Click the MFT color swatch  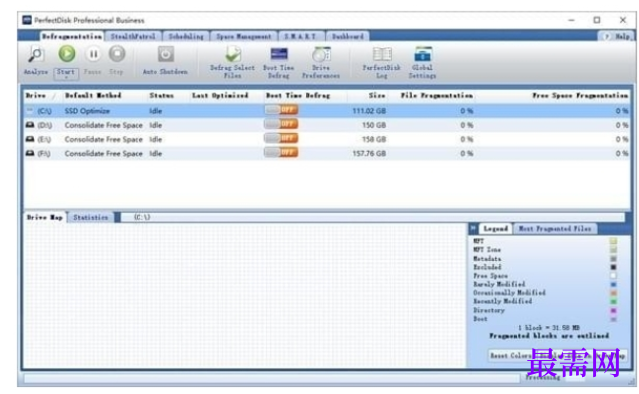tap(613, 241)
